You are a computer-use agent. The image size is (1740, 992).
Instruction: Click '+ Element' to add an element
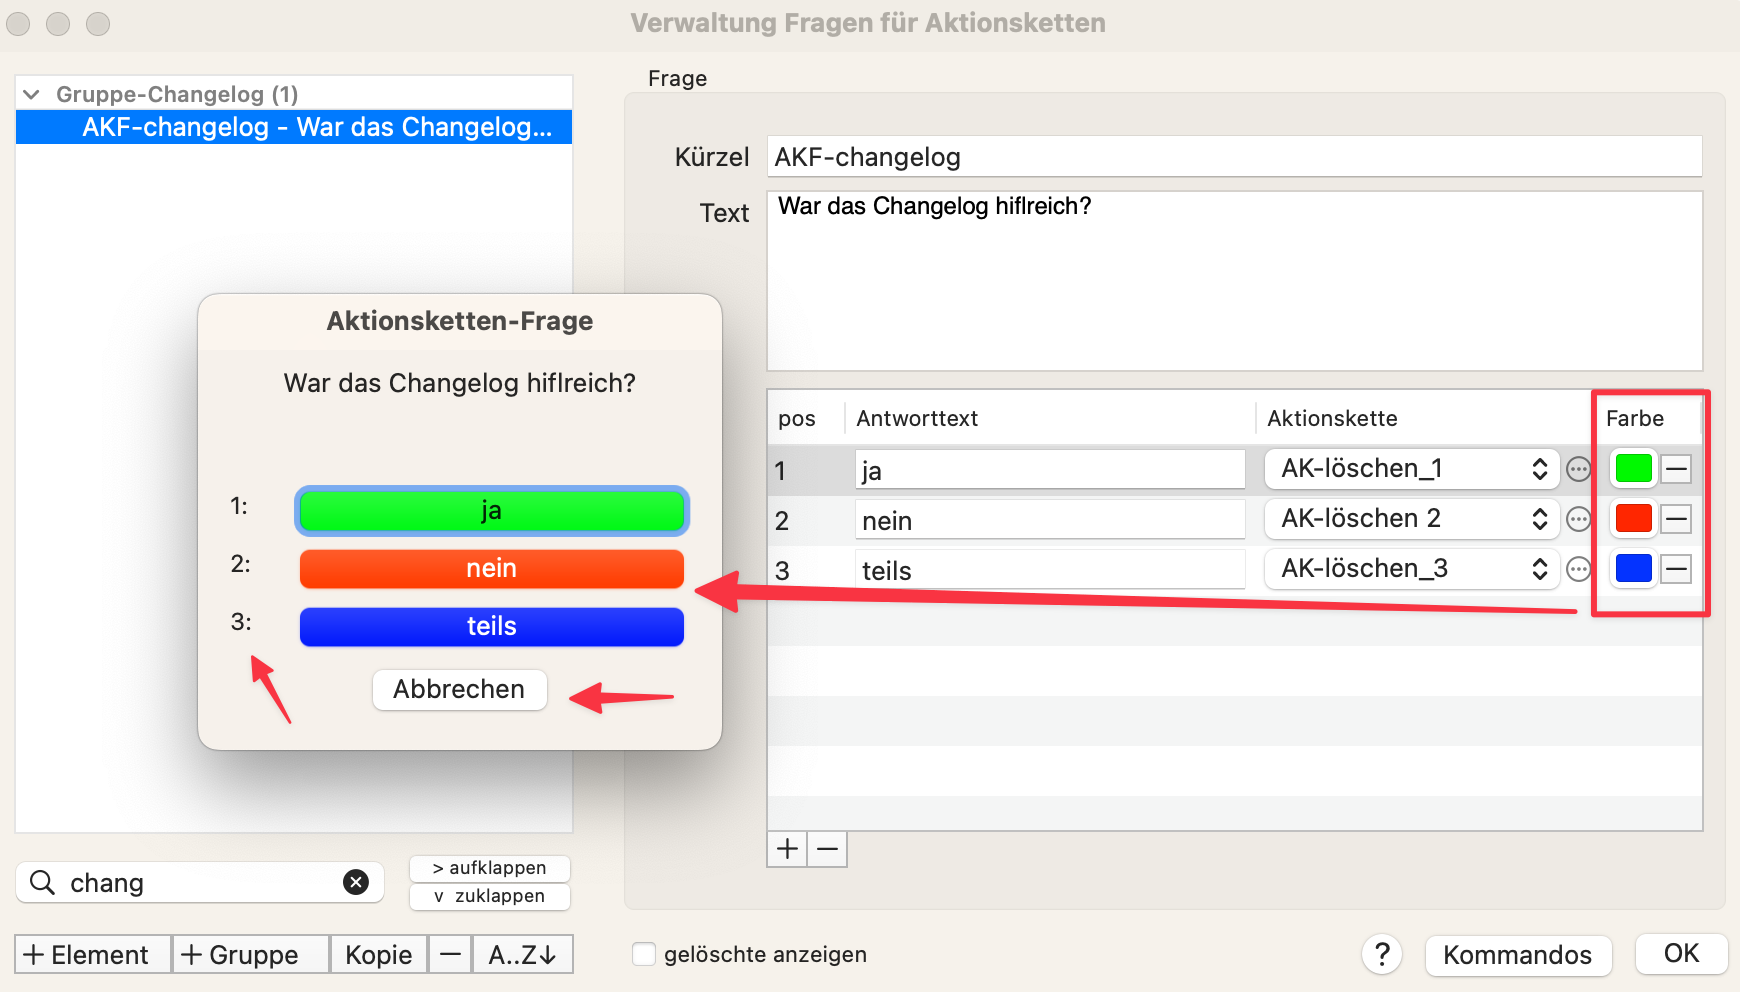point(93,954)
